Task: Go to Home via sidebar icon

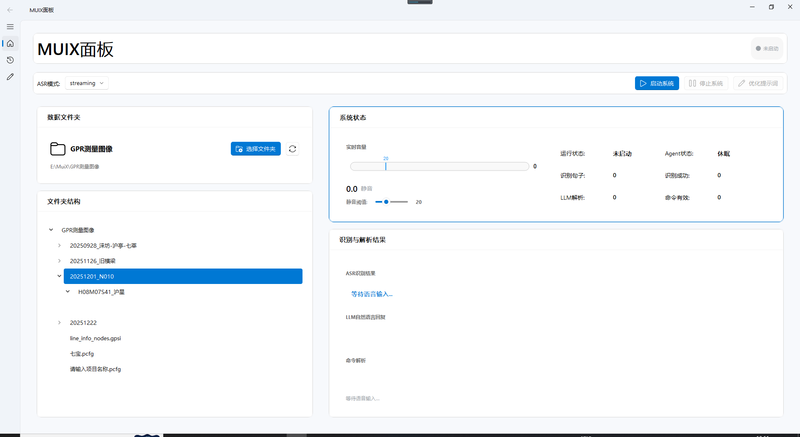Action: point(10,43)
